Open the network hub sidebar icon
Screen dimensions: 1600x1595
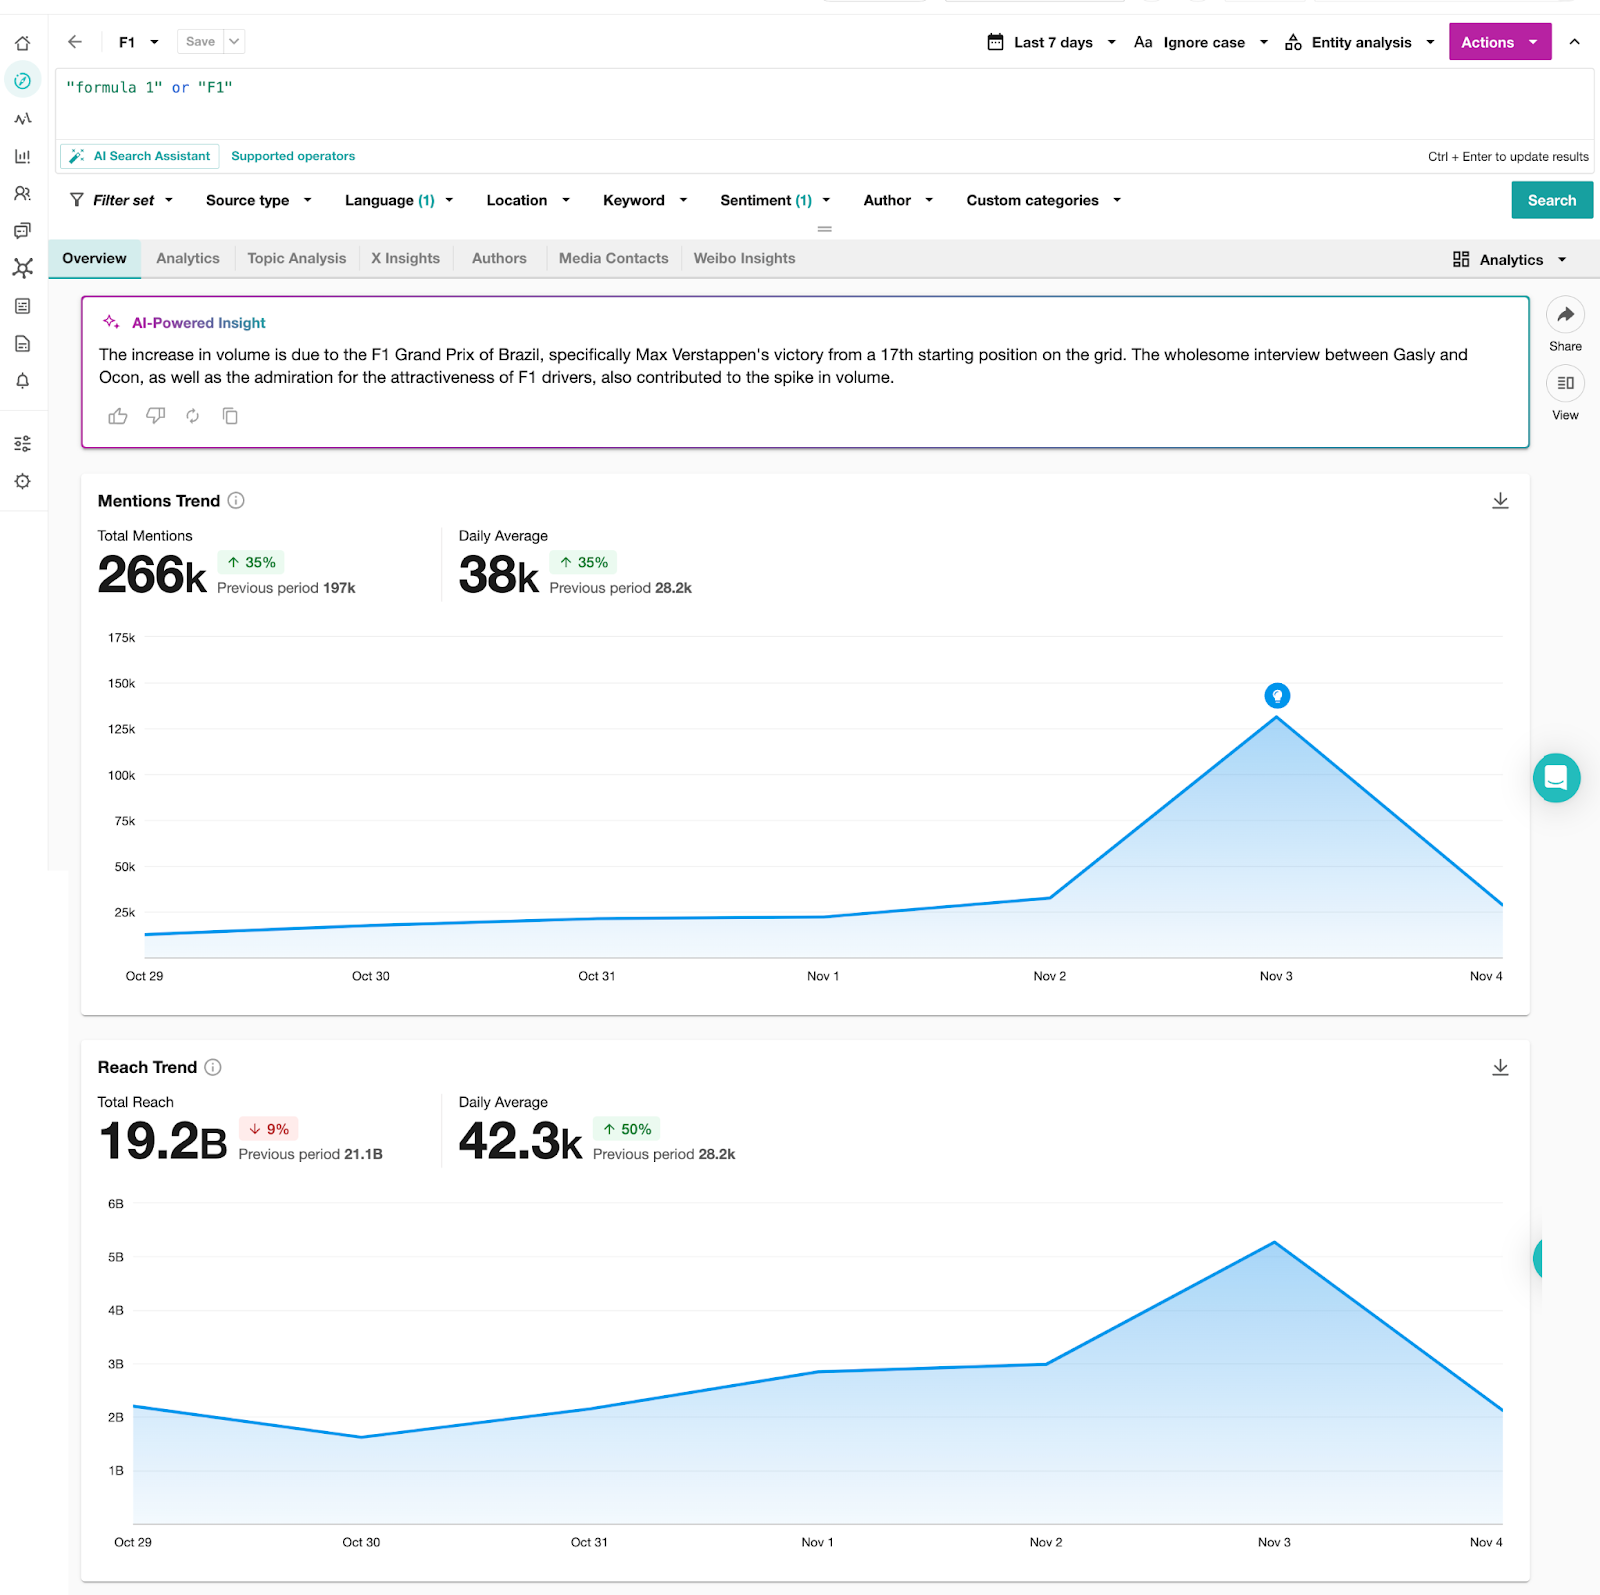[22, 268]
